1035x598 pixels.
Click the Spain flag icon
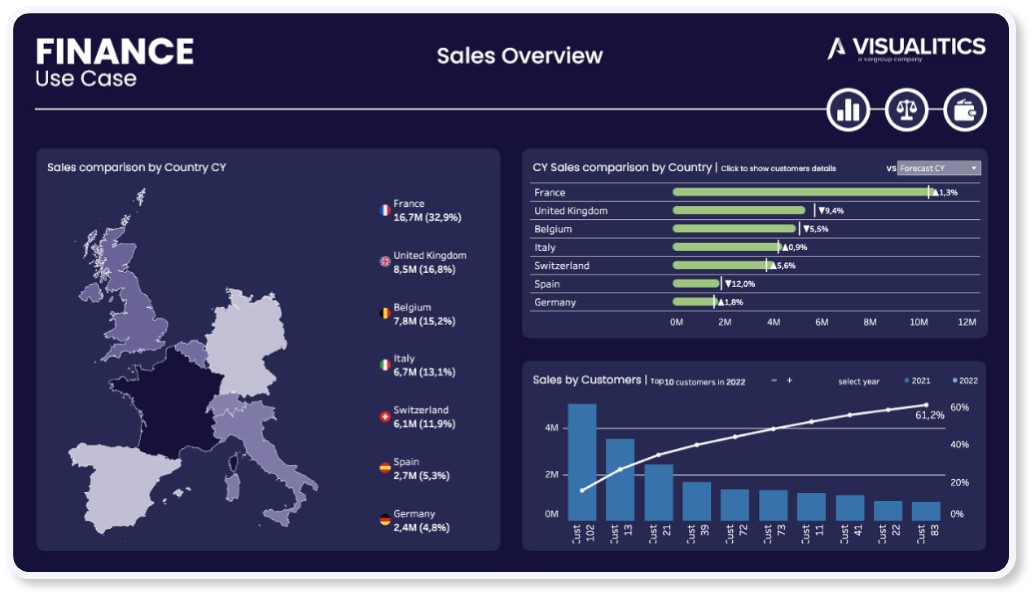coord(384,468)
